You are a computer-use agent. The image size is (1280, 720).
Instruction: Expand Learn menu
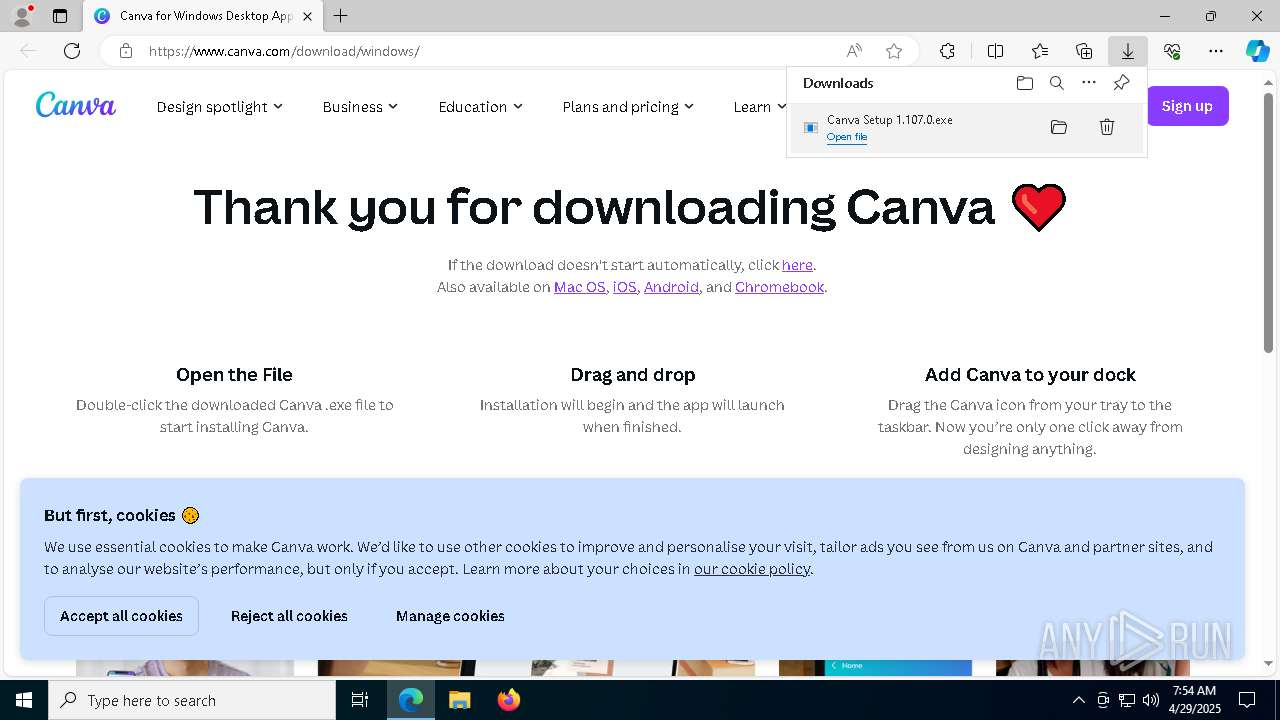[x=759, y=107]
